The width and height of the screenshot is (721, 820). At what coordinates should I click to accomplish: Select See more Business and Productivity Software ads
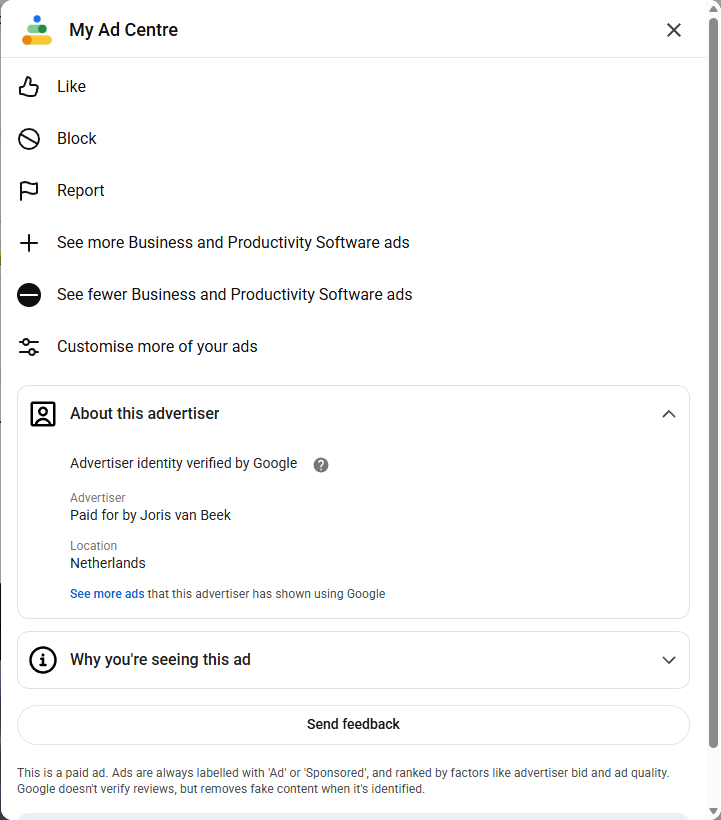point(233,243)
